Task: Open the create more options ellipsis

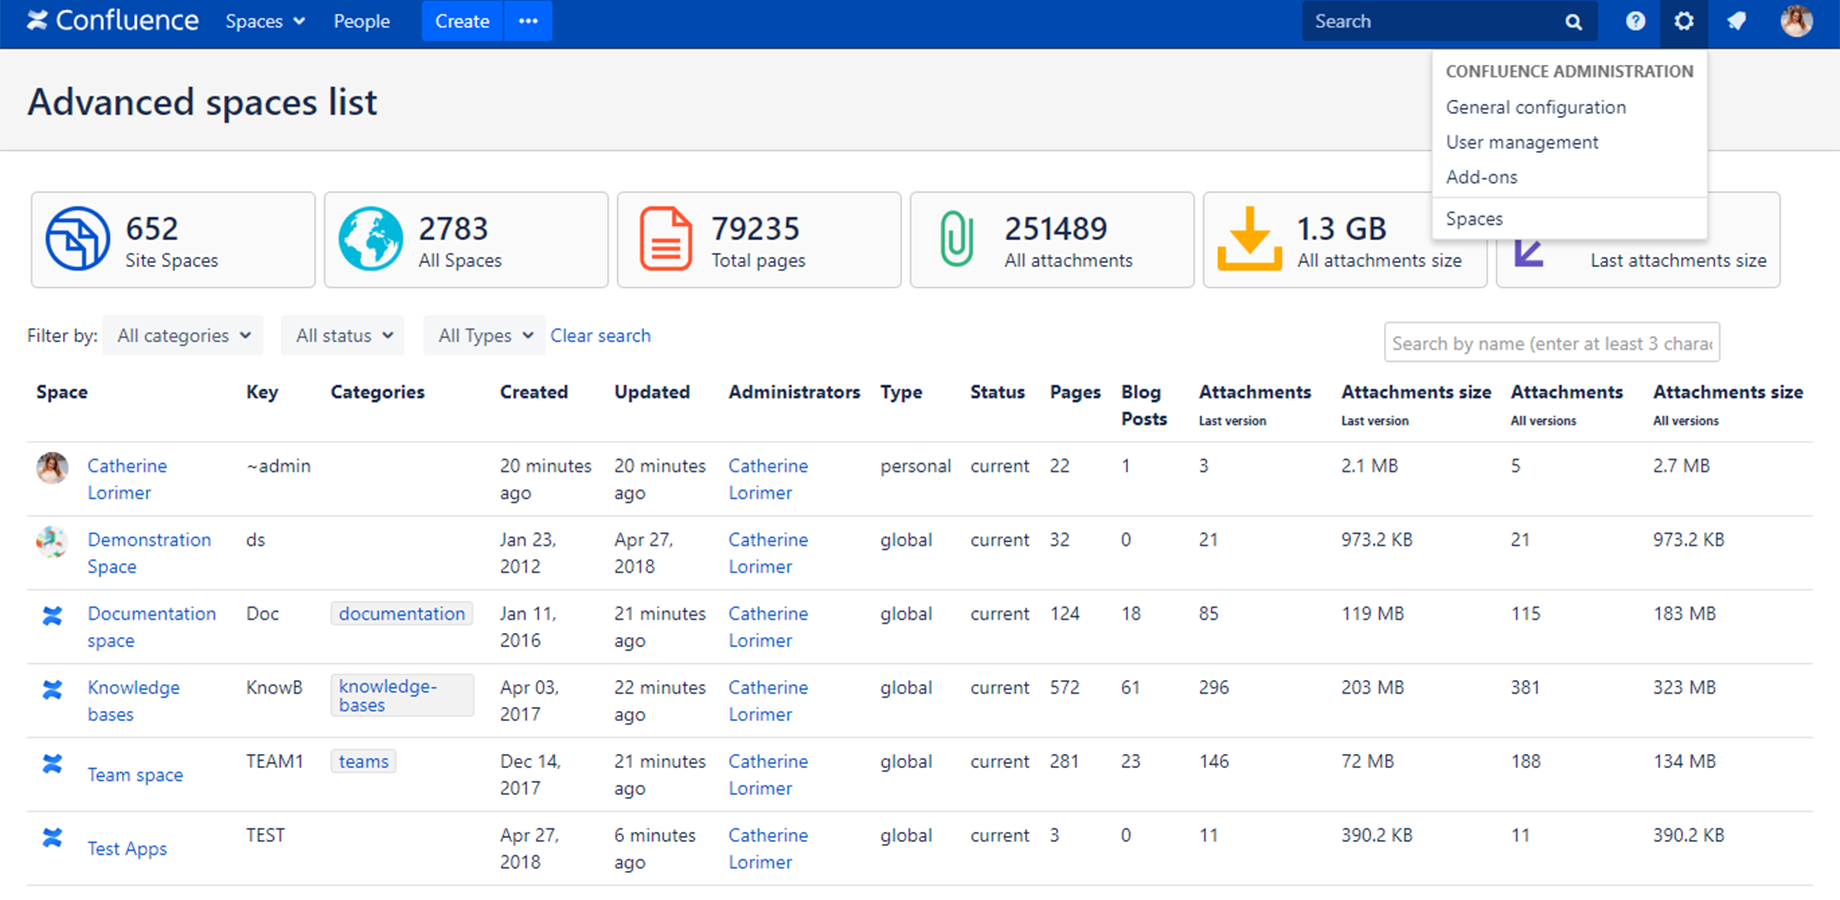Action: pos(528,21)
